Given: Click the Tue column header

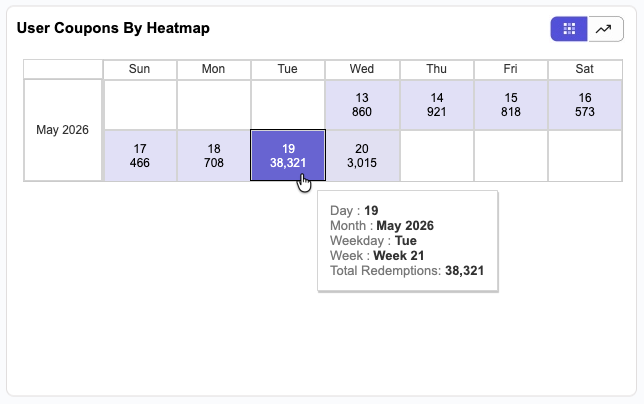Looking at the screenshot, I should pos(288,69).
